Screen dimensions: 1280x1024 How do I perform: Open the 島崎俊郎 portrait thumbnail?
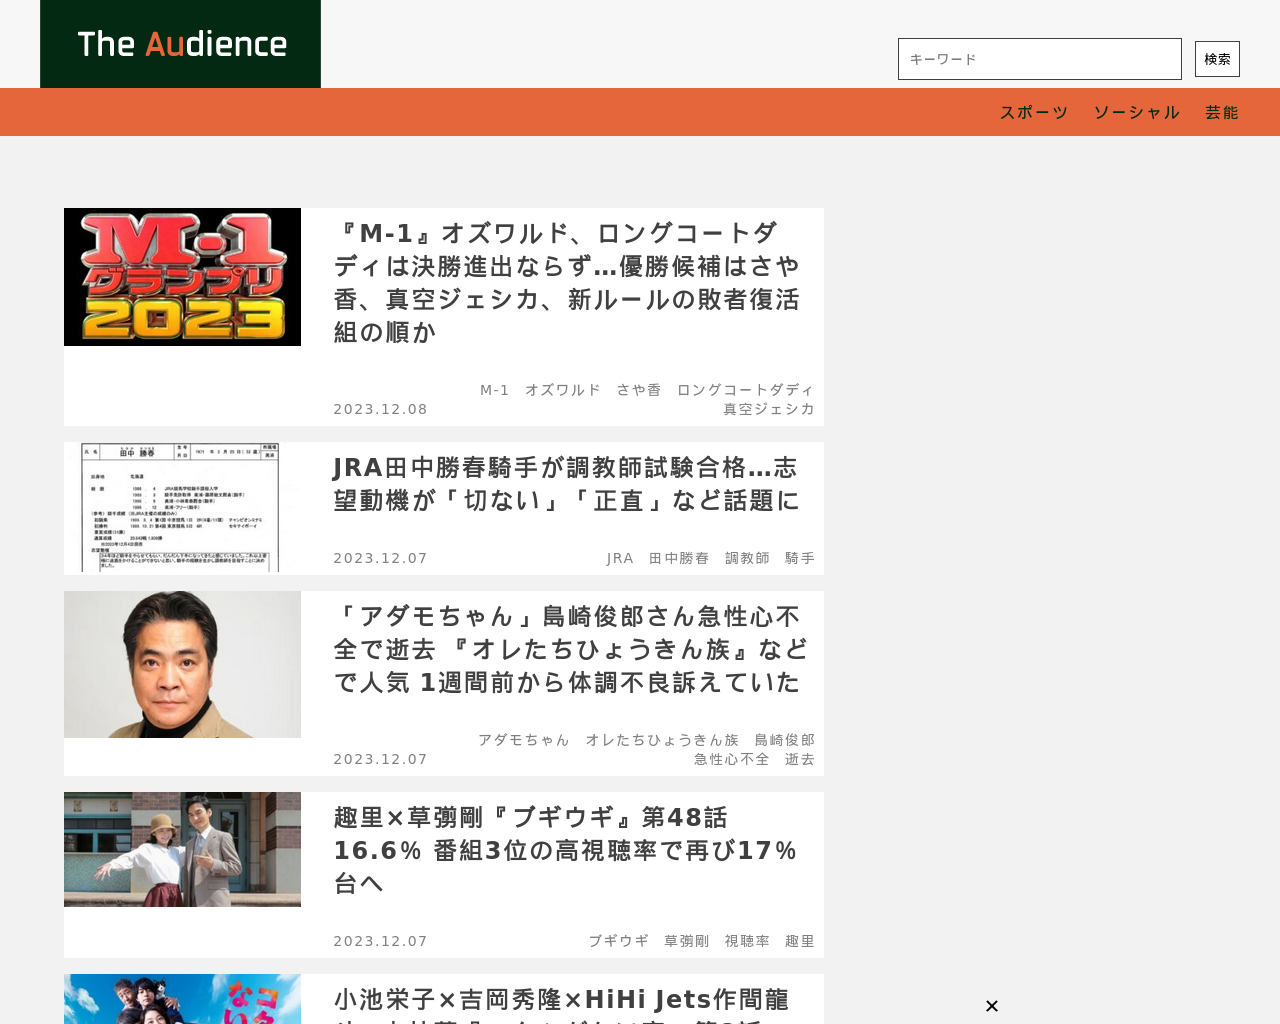(x=182, y=664)
